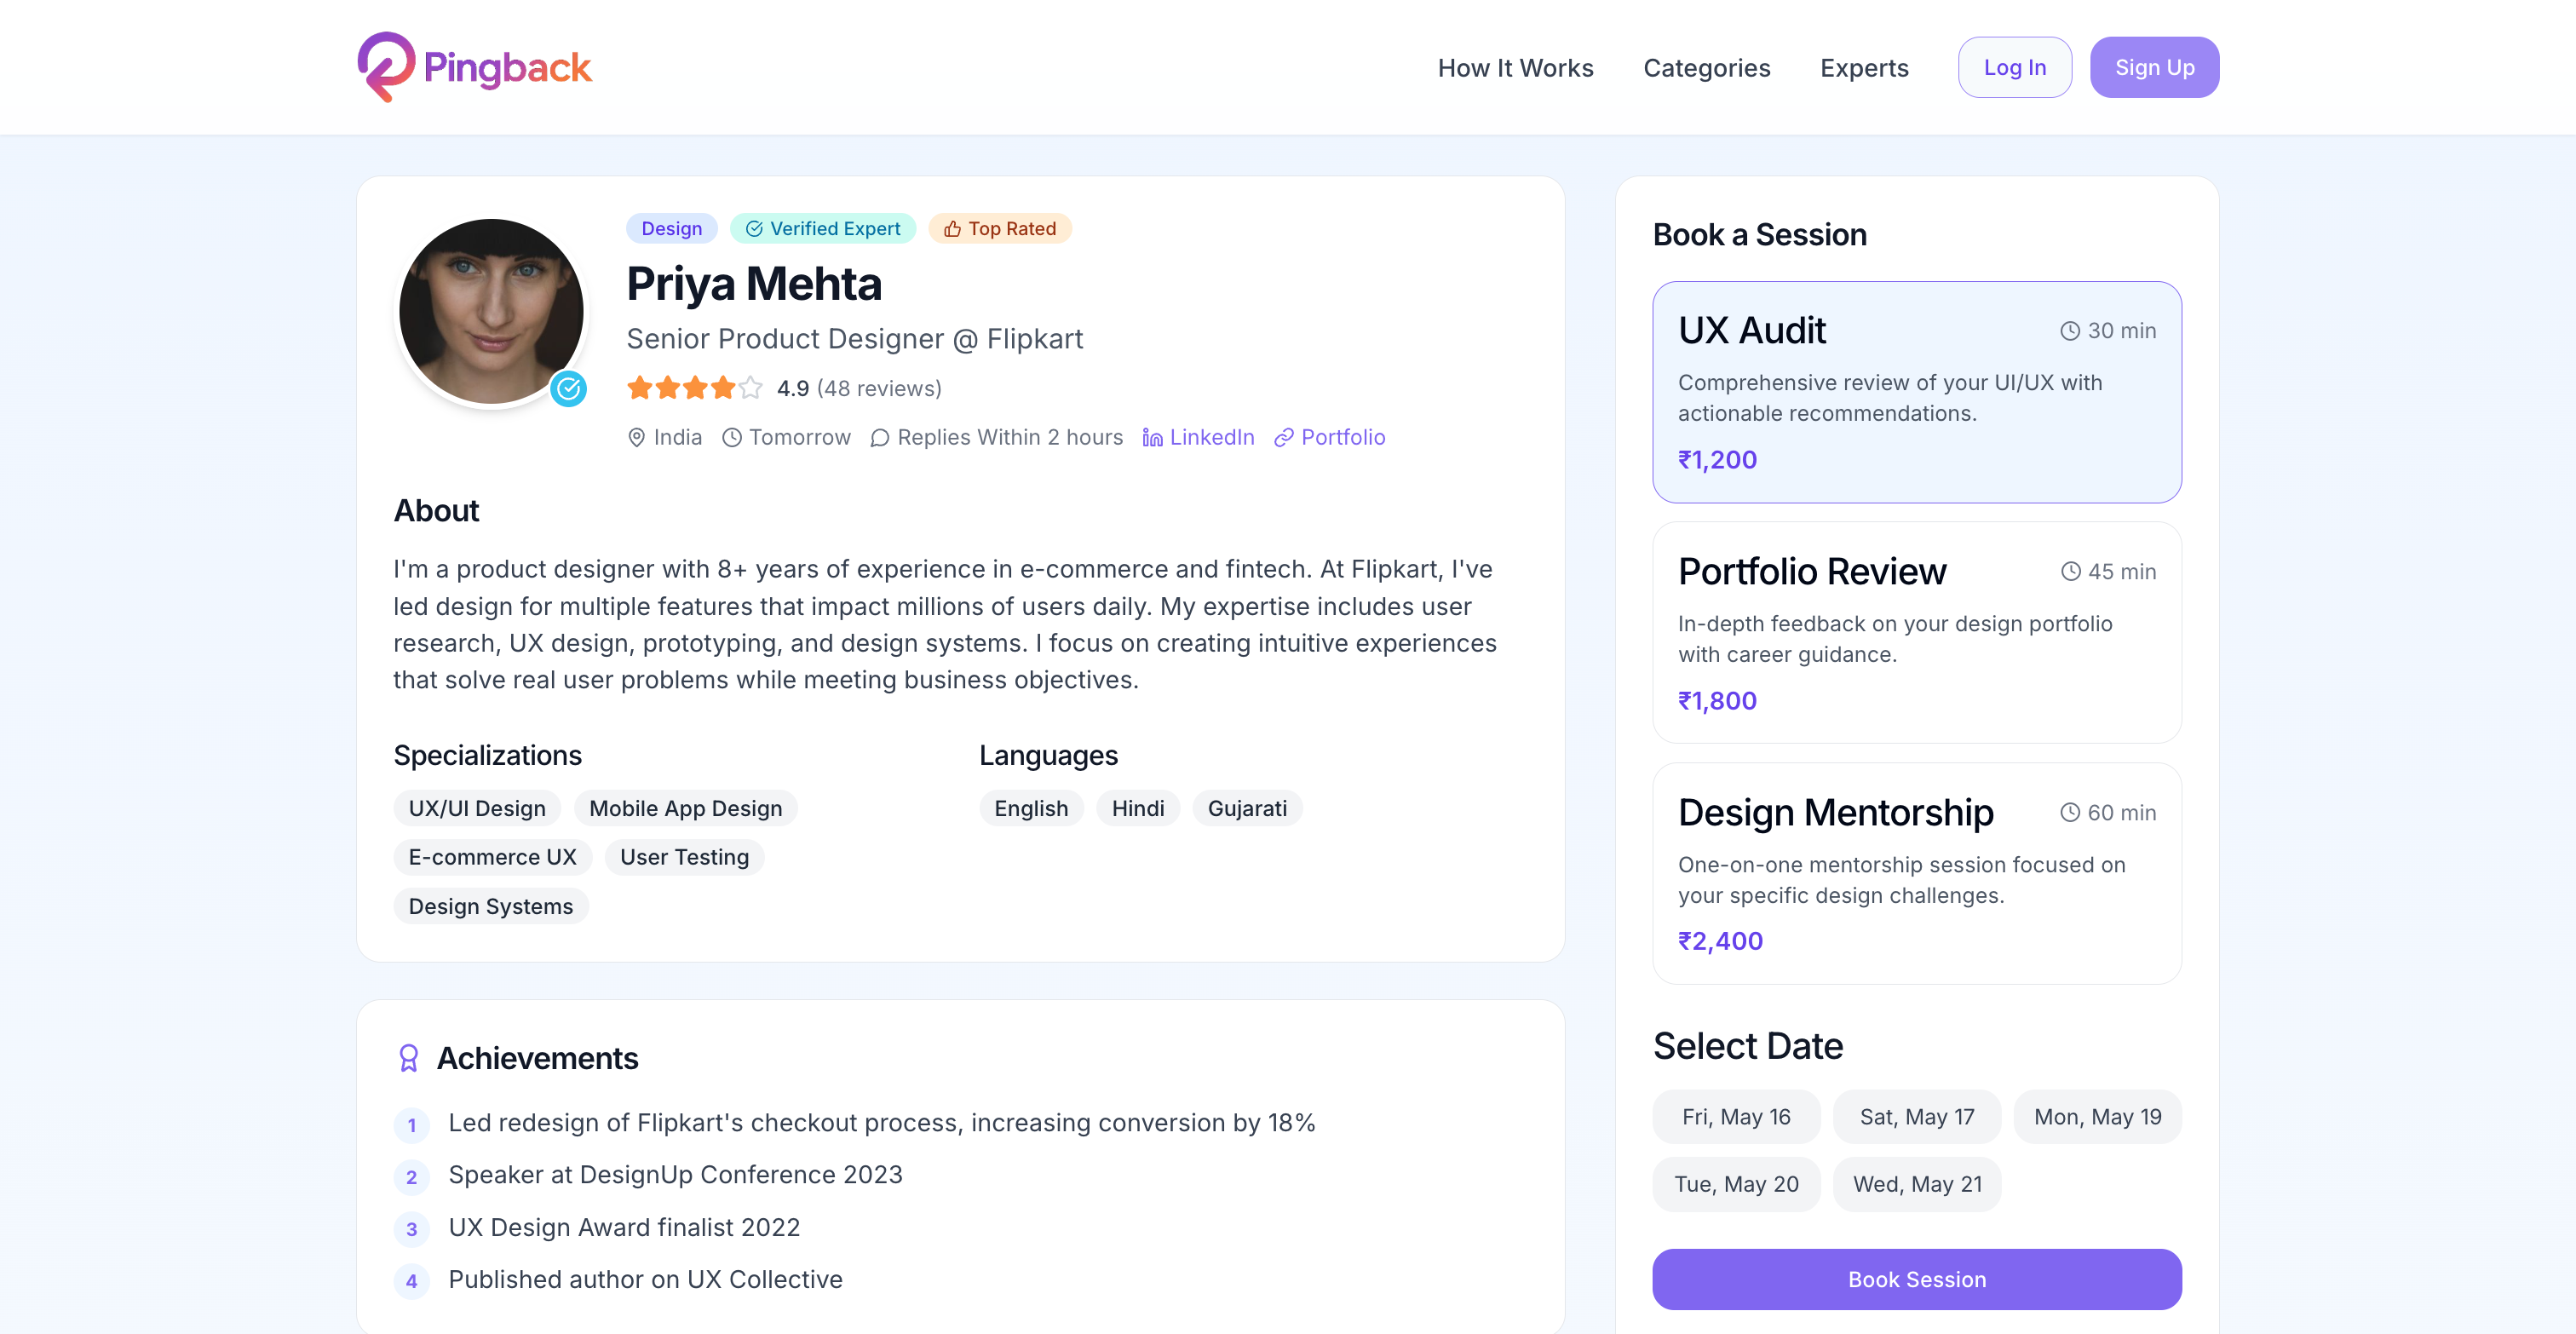Click the User Testing tag
Image resolution: width=2576 pixels, height=1334 pixels.
(684, 857)
